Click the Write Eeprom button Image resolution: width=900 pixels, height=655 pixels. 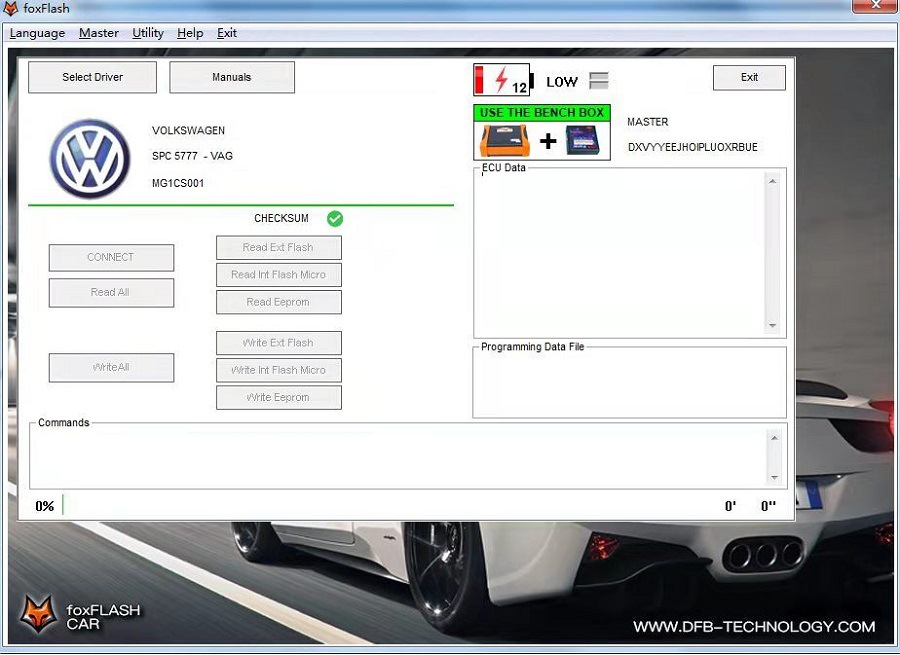point(279,397)
